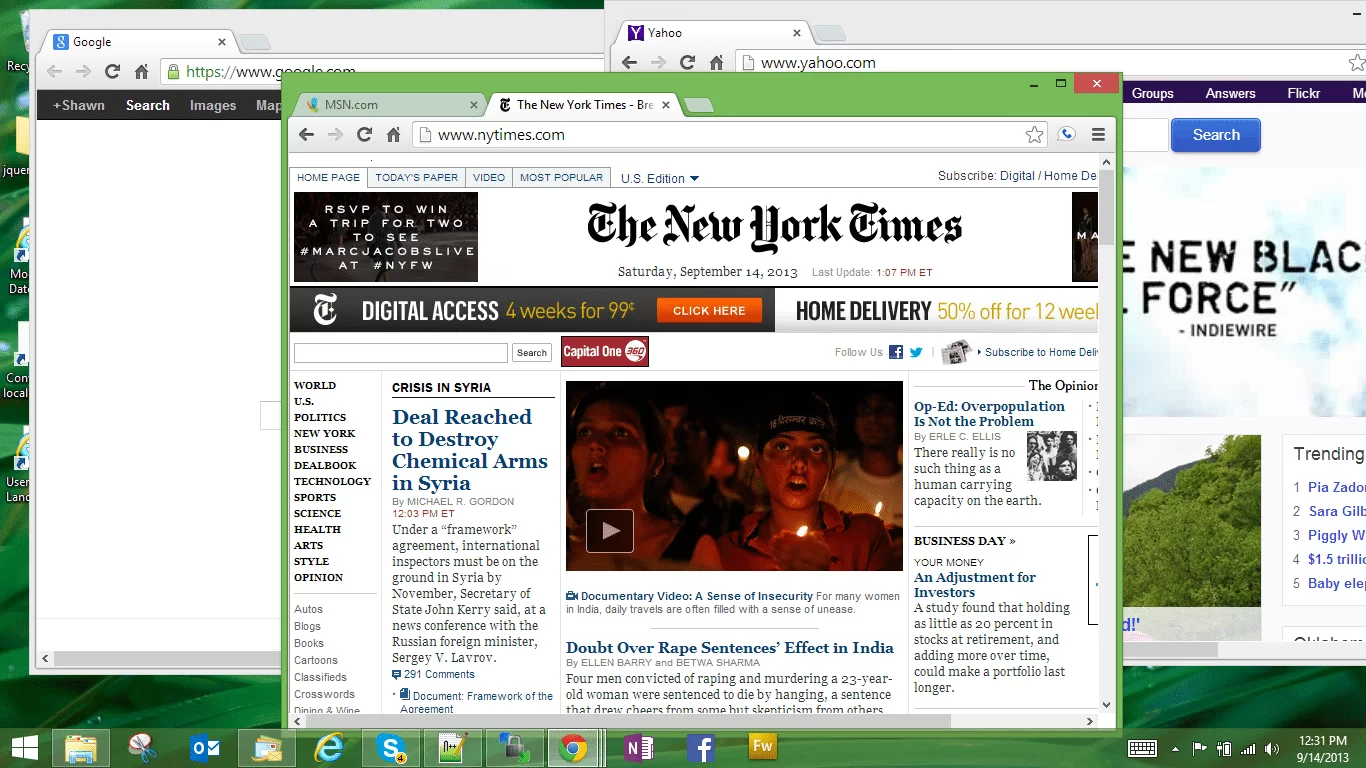Click the home icon in the Yahoo window
This screenshot has height=768, width=1366.
coord(716,62)
